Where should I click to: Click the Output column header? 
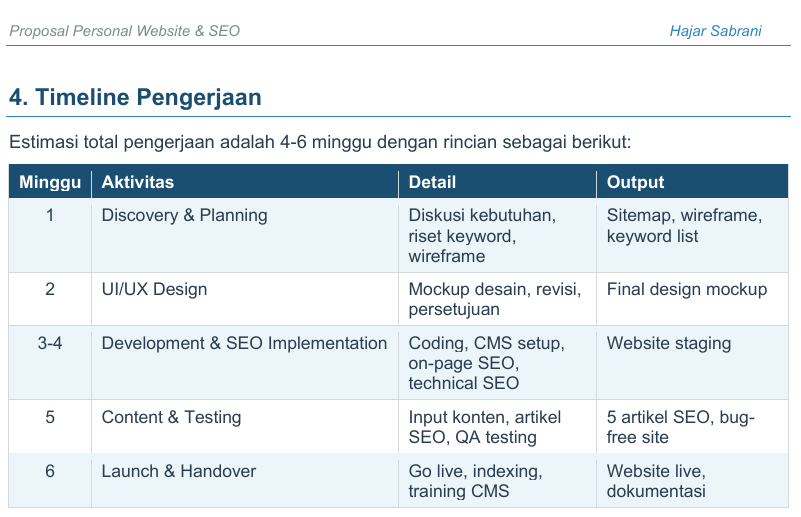[635, 182]
